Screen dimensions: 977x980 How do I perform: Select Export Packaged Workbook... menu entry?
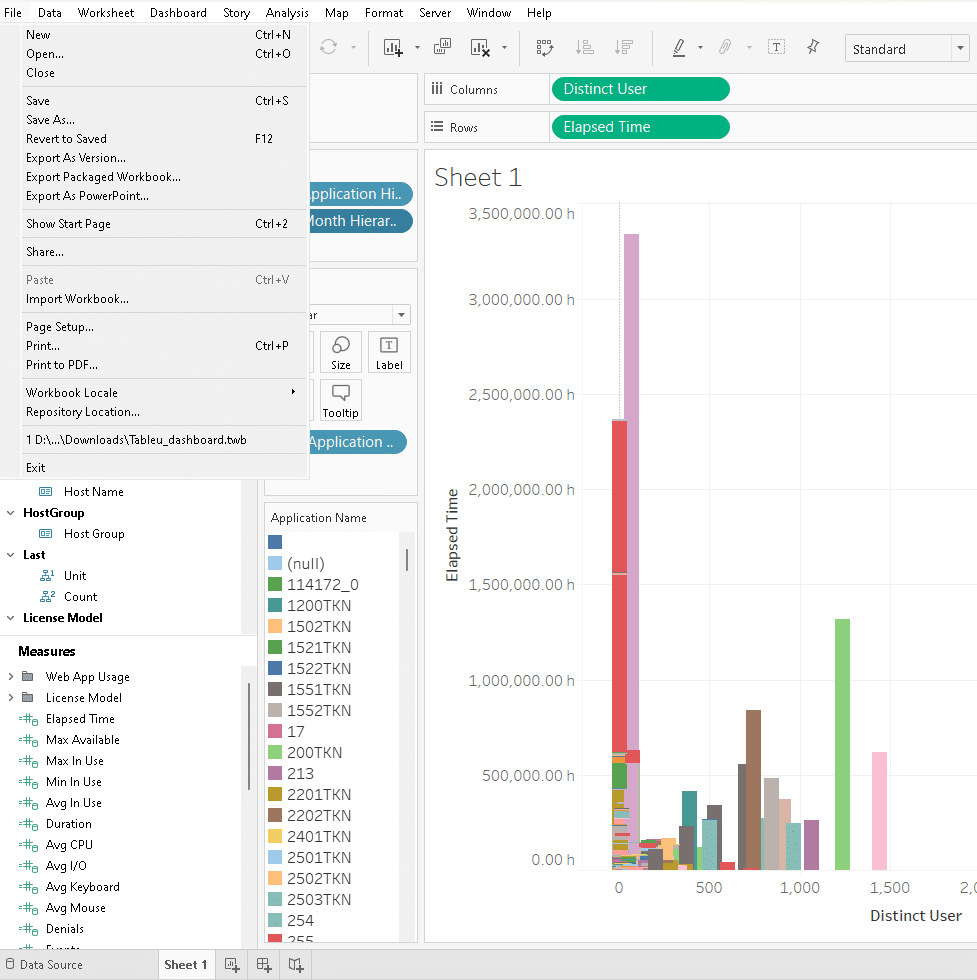pos(165,177)
